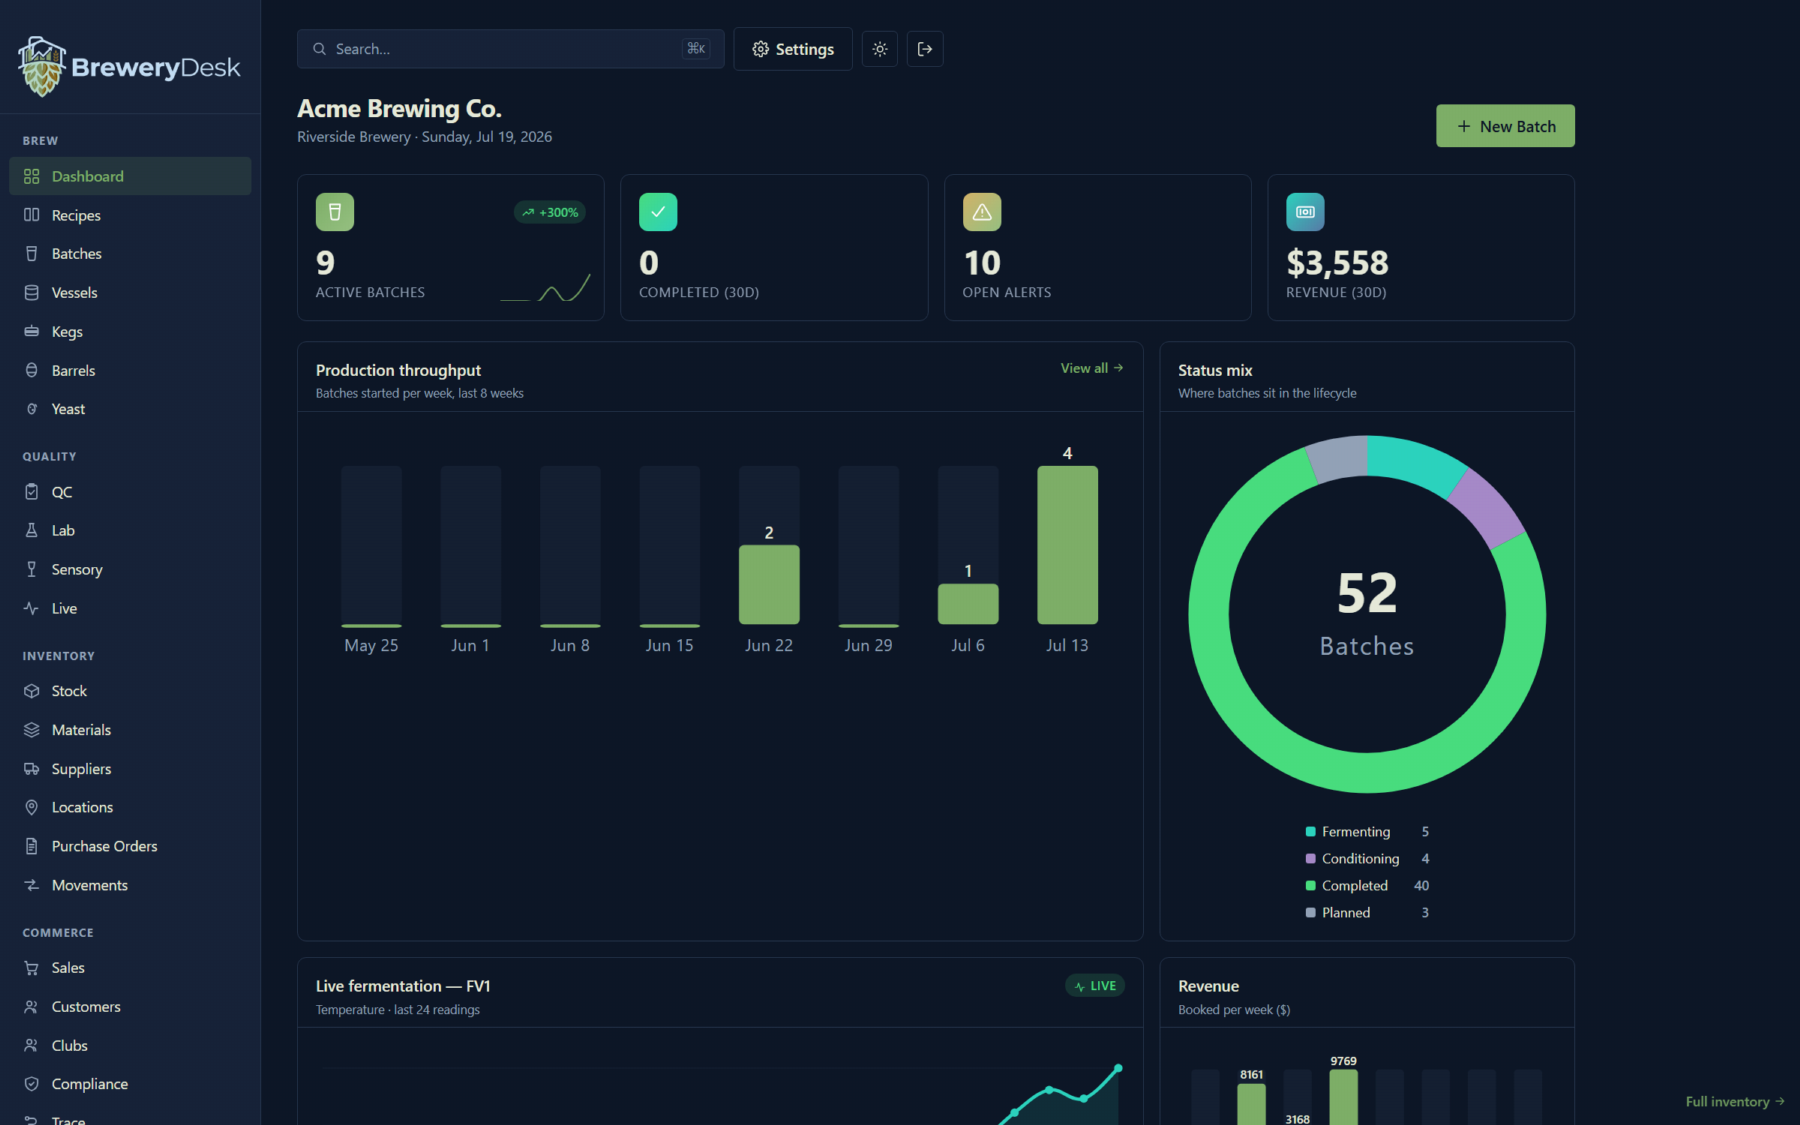Click the +300% trend badge
The image size is (1800, 1125).
(x=550, y=212)
